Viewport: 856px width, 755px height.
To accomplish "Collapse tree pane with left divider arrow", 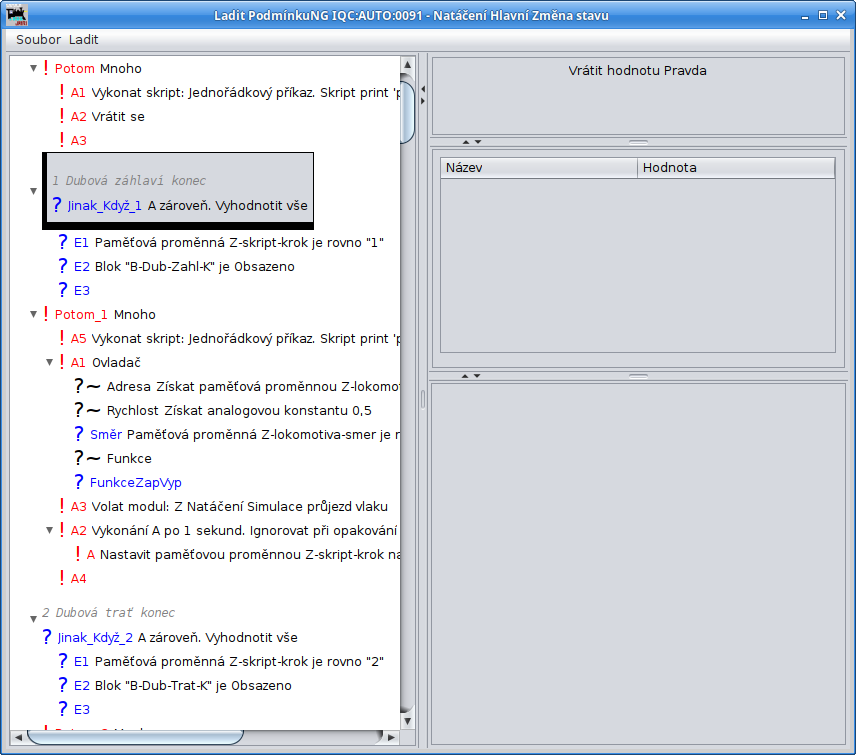I will point(423,88).
